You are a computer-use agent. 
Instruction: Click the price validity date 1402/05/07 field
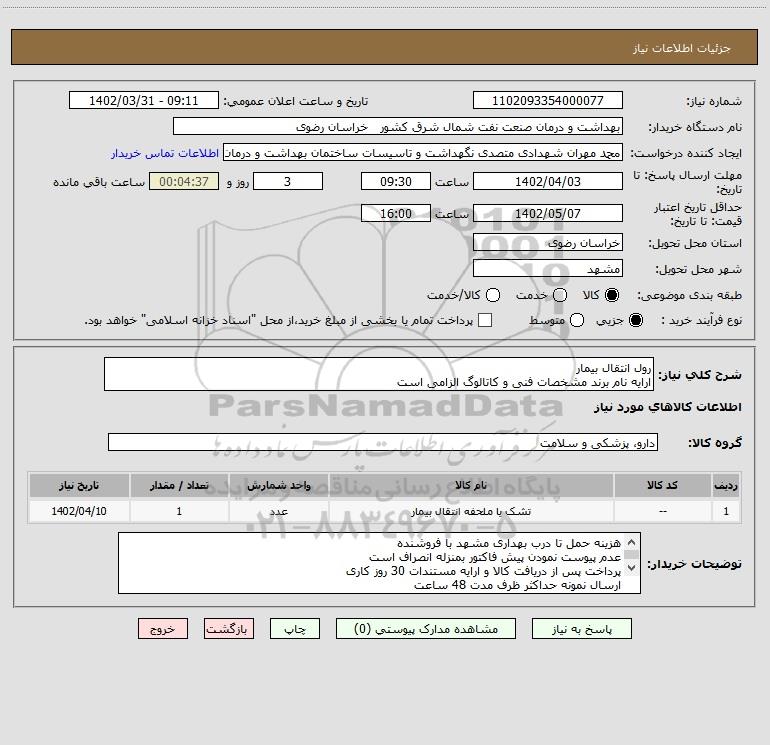(x=548, y=213)
